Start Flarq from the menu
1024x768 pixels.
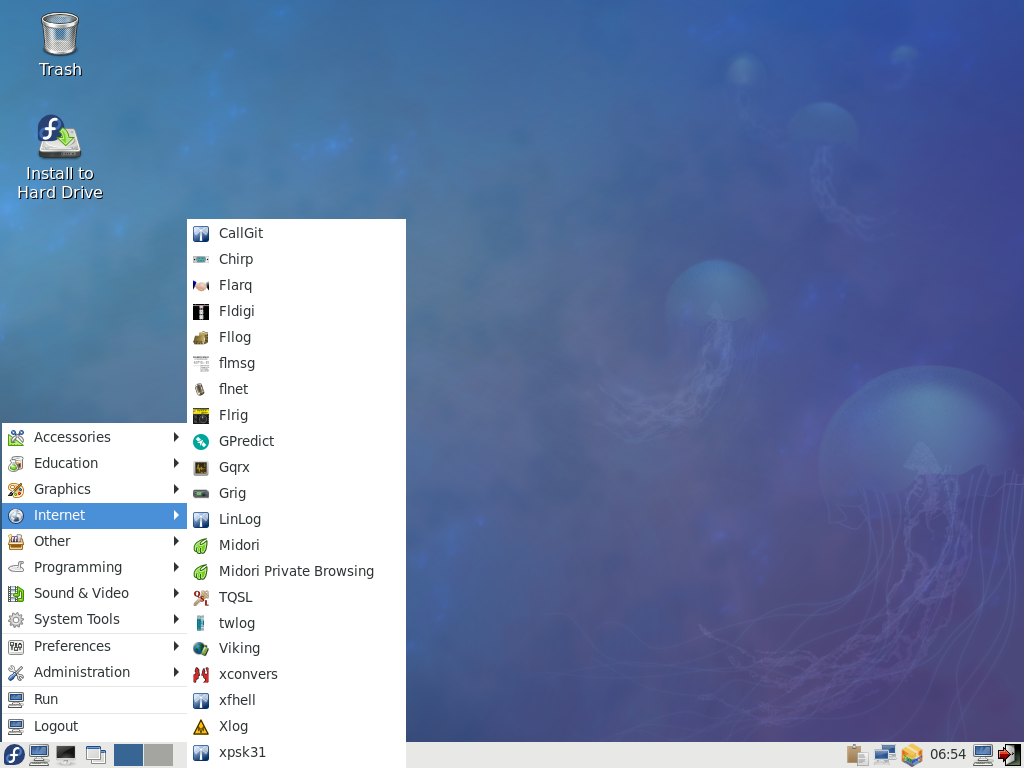coord(296,285)
